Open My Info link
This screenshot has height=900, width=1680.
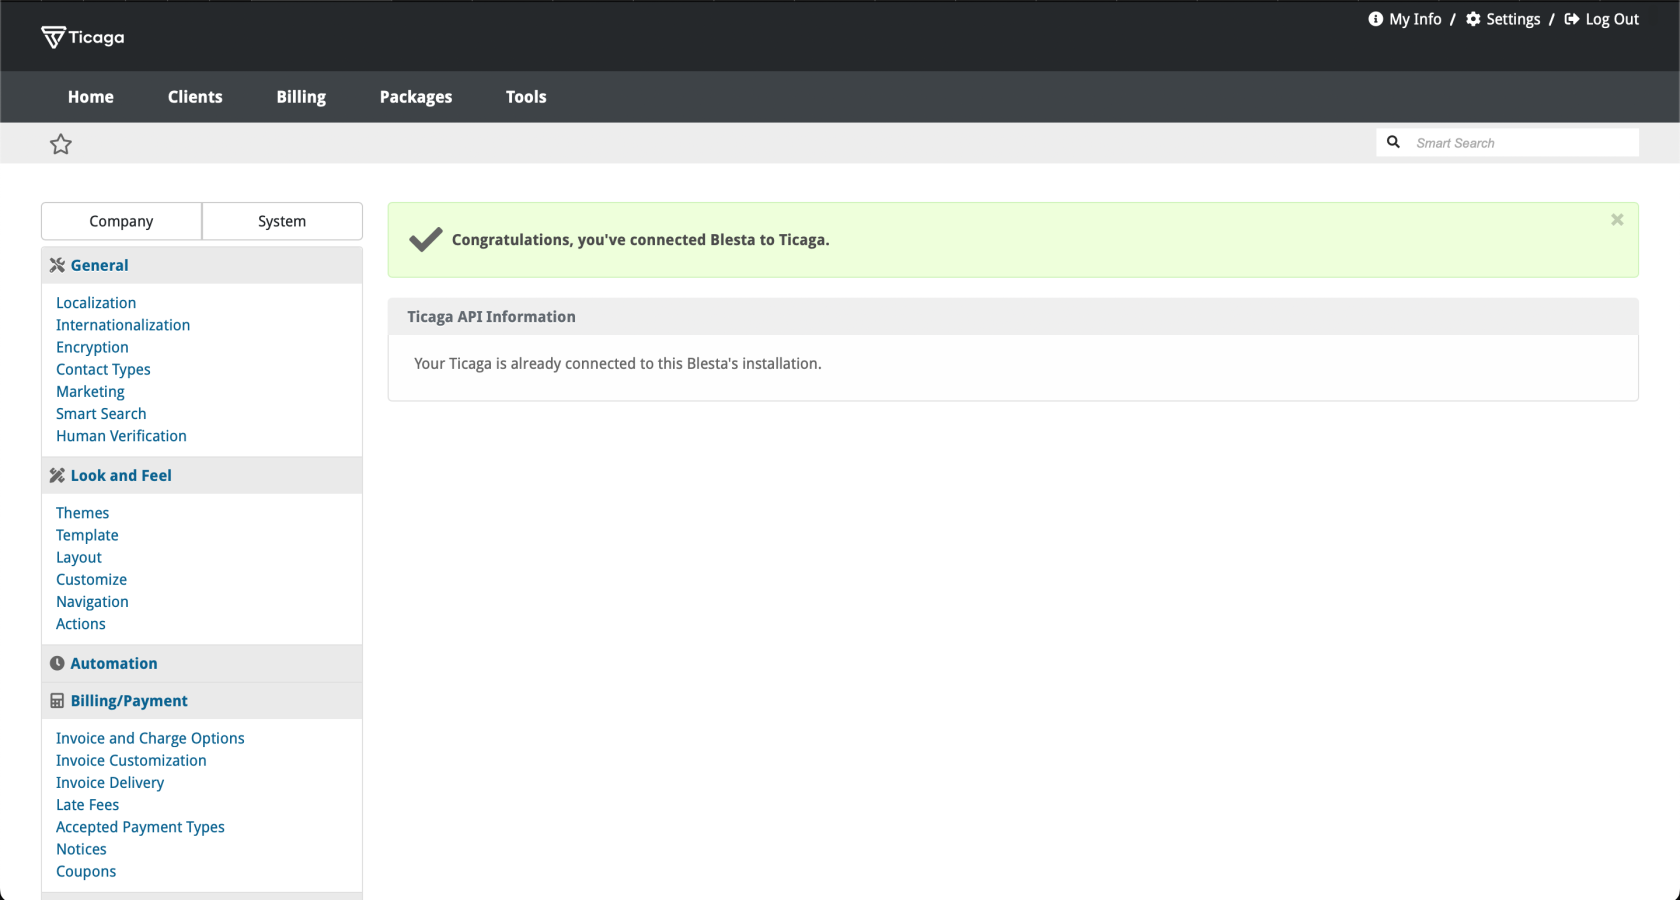click(x=1415, y=19)
